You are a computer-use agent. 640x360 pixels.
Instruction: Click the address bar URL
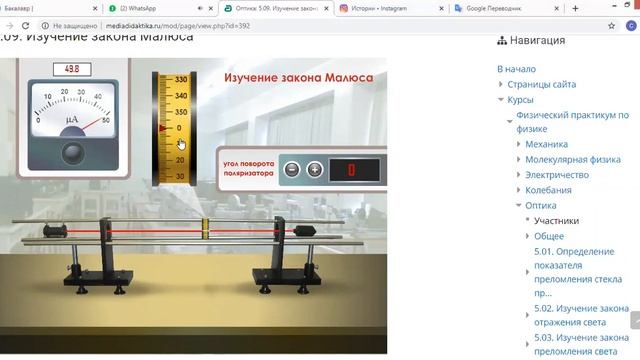pos(178,26)
